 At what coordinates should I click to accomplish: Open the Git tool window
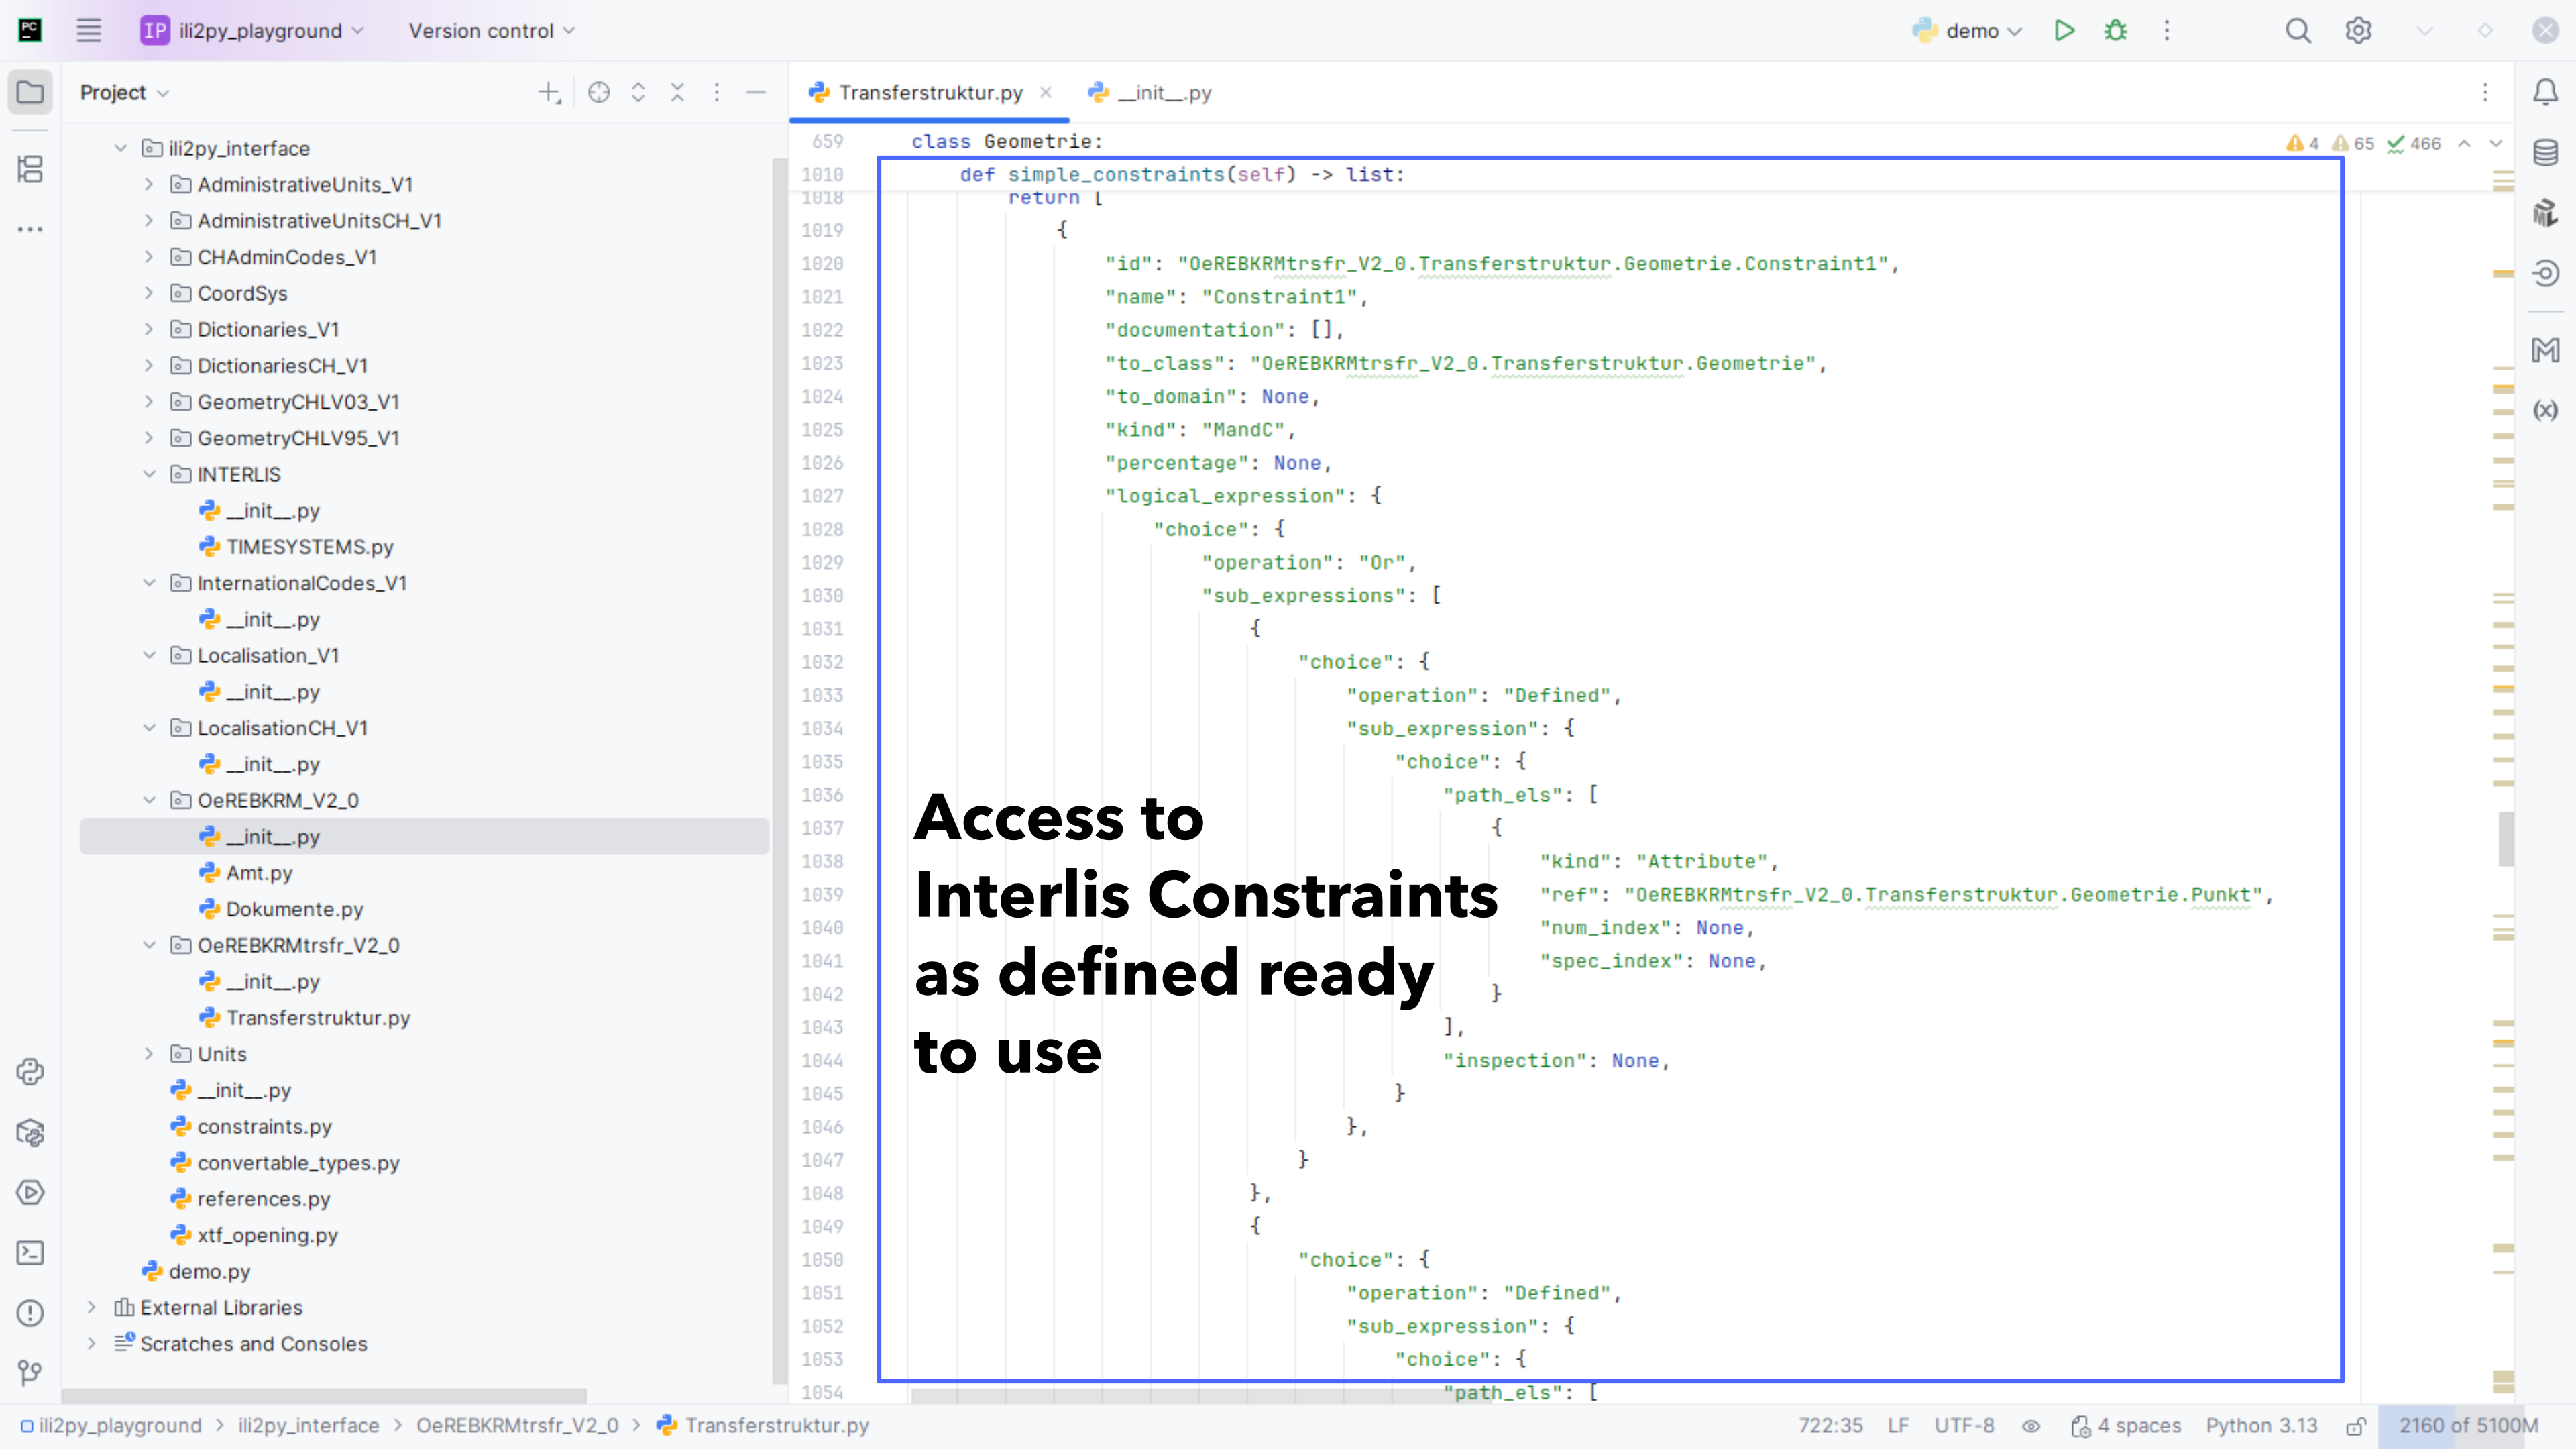click(30, 1373)
